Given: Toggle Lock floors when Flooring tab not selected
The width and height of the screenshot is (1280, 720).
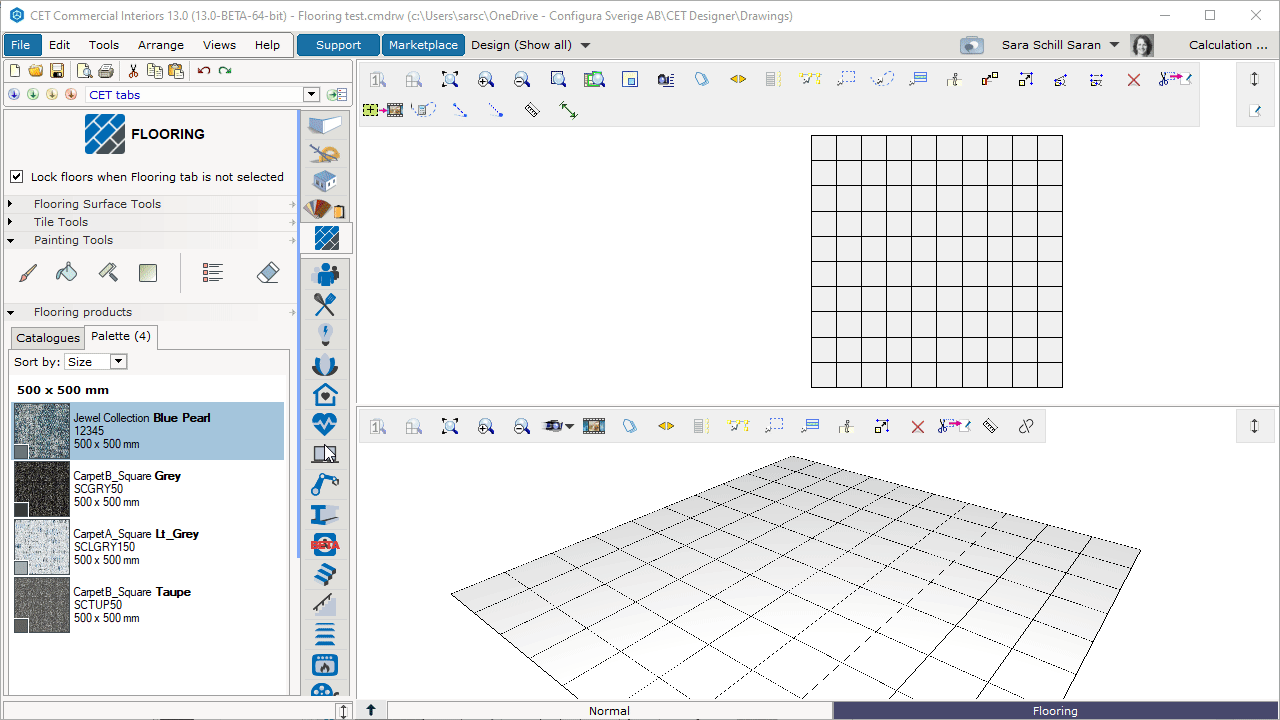Looking at the screenshot, I should pos(17,177).
